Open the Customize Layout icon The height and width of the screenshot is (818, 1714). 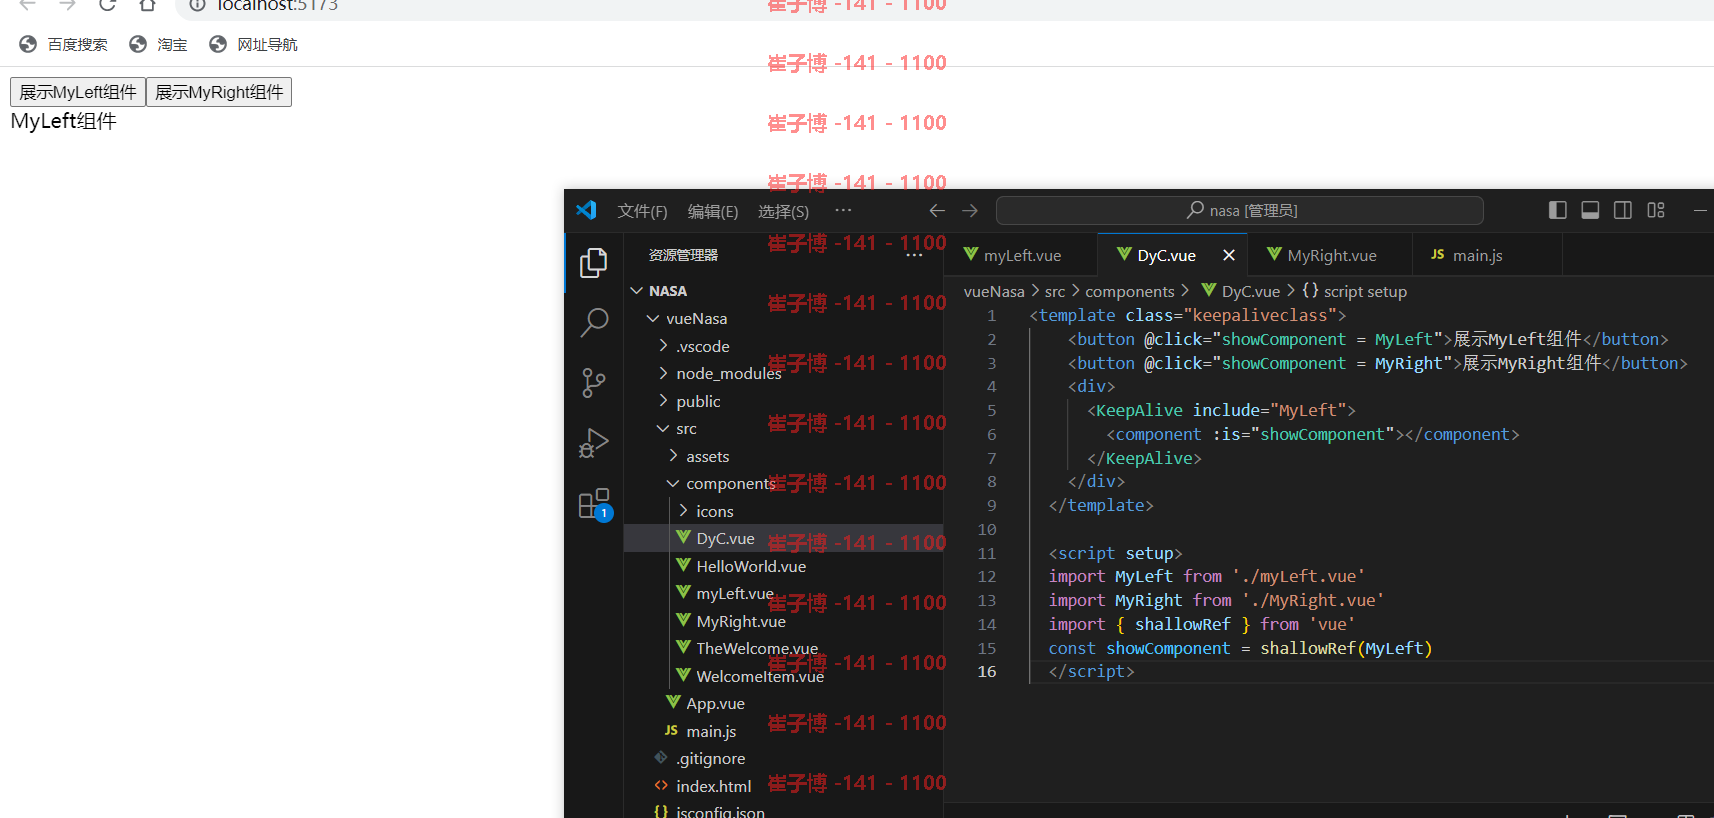1656,210
